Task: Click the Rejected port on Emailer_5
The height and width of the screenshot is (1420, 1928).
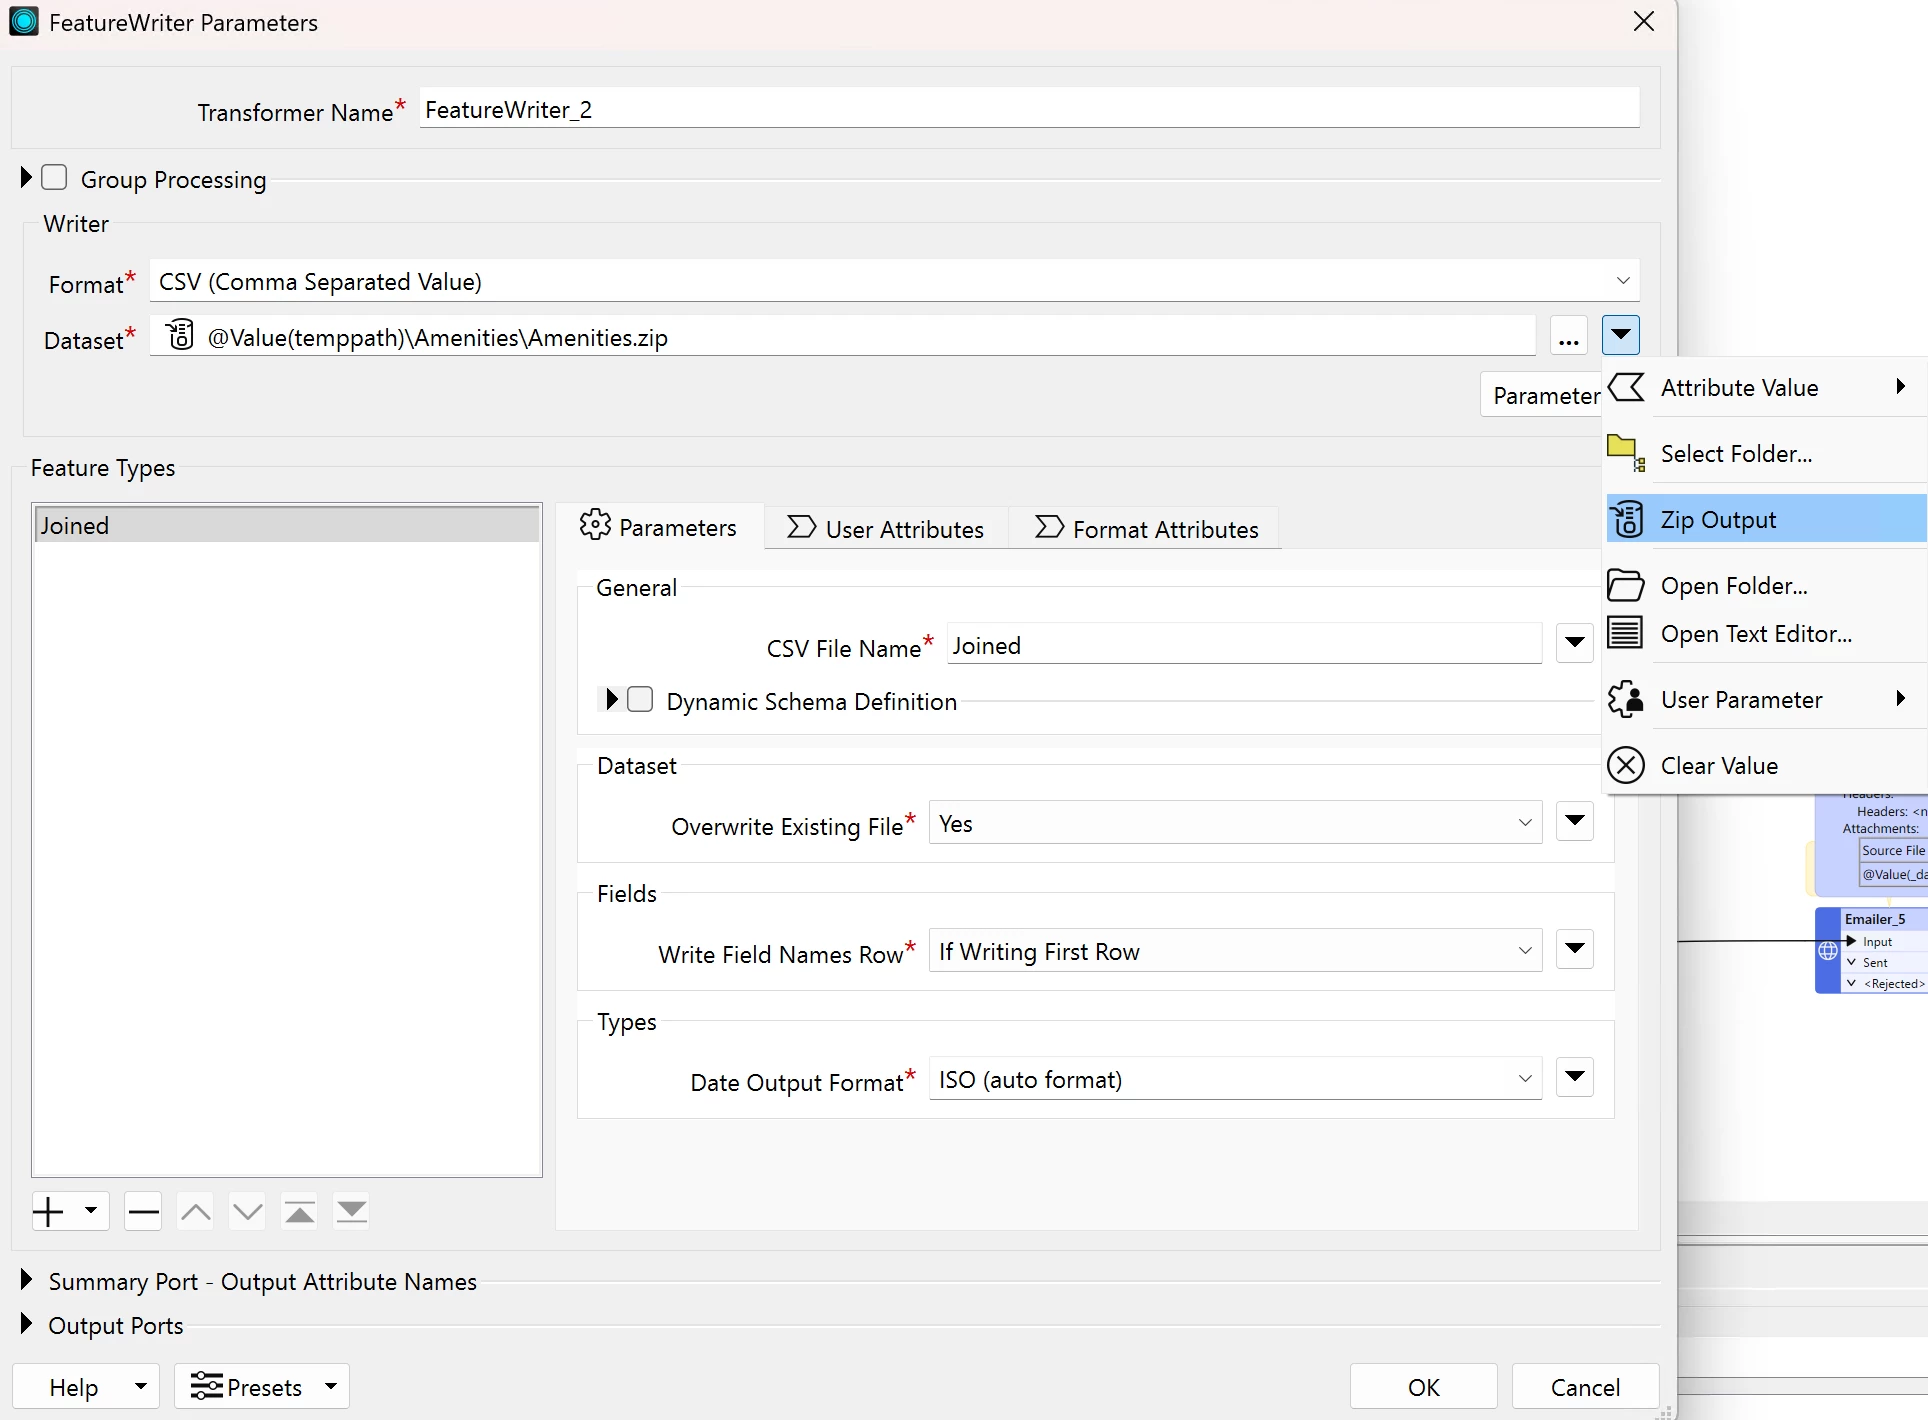Action: 1893,983
